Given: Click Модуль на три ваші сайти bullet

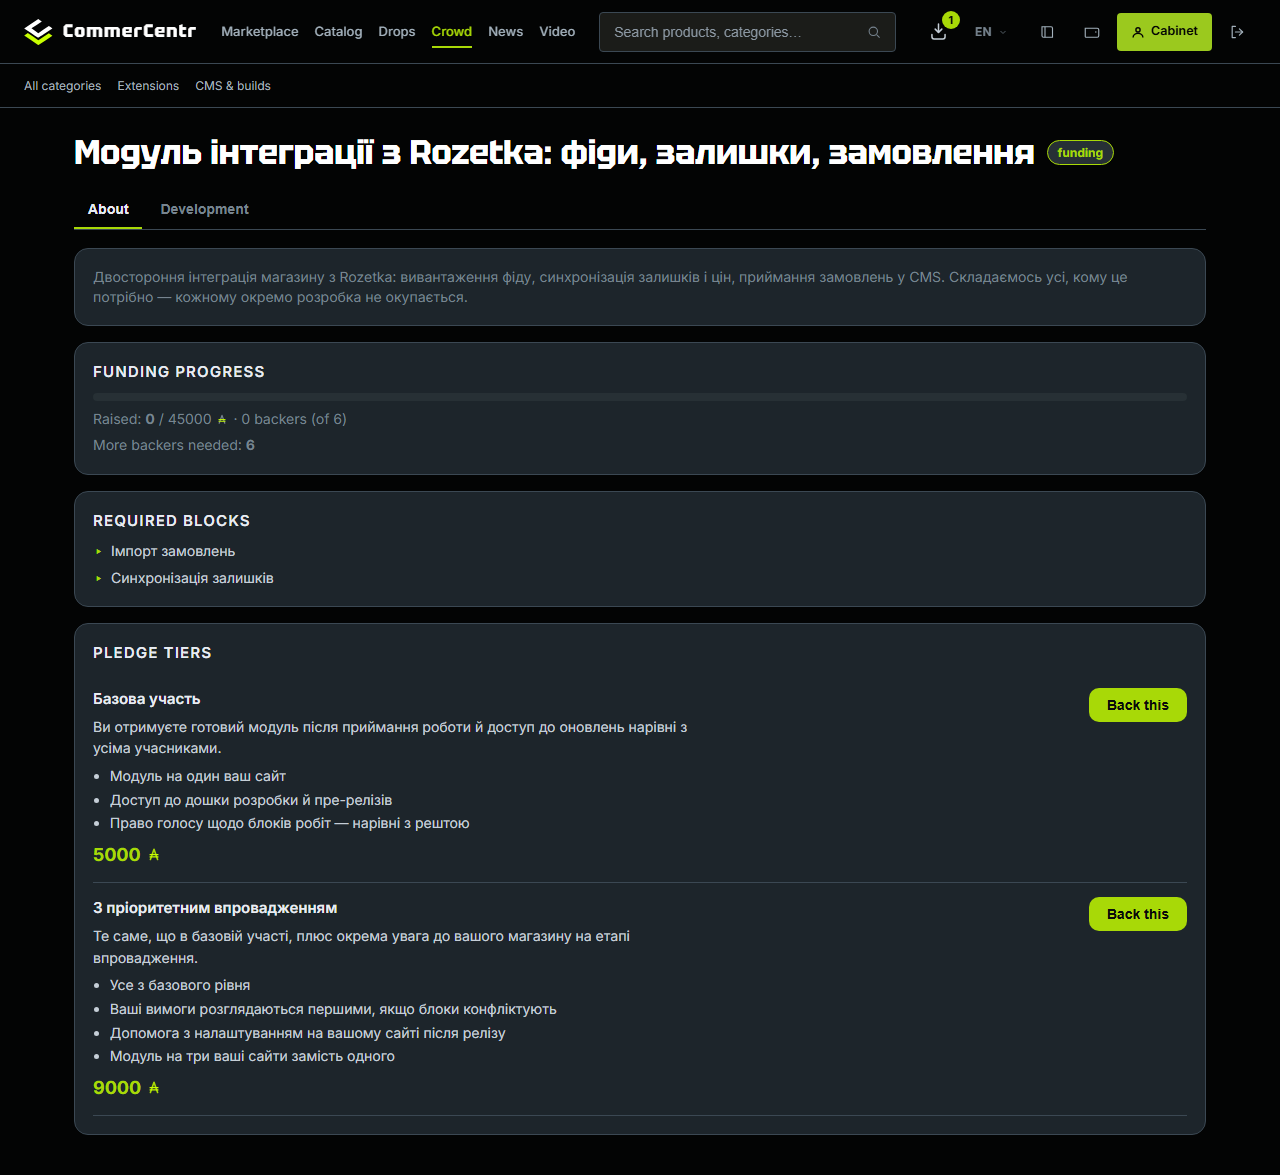Looking at the screenshot, I should pos(252,1056).
